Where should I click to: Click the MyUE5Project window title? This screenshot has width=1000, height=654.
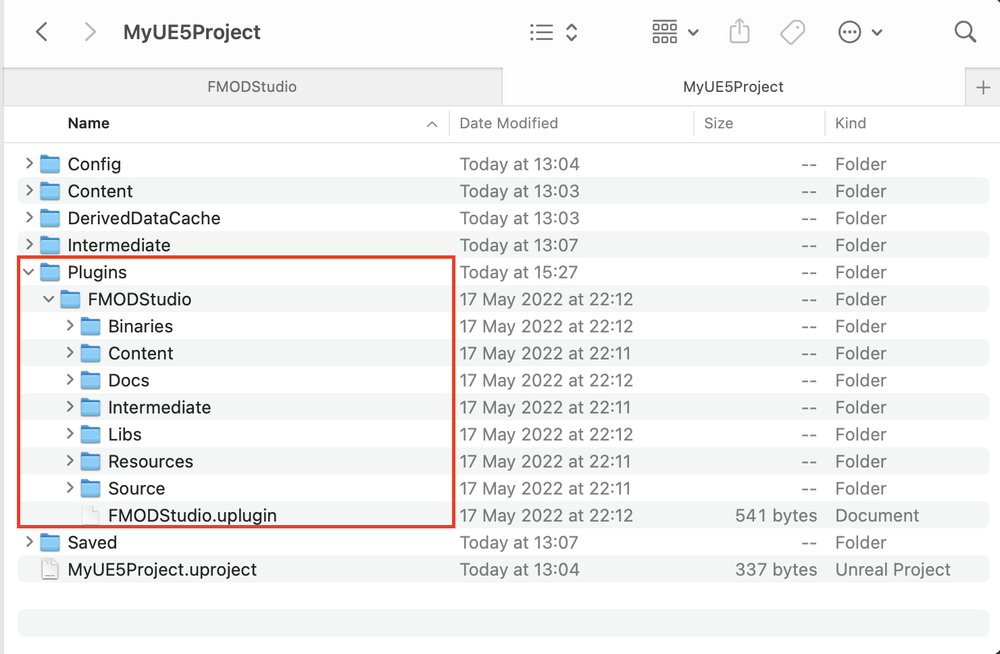[x=191, y=32]
